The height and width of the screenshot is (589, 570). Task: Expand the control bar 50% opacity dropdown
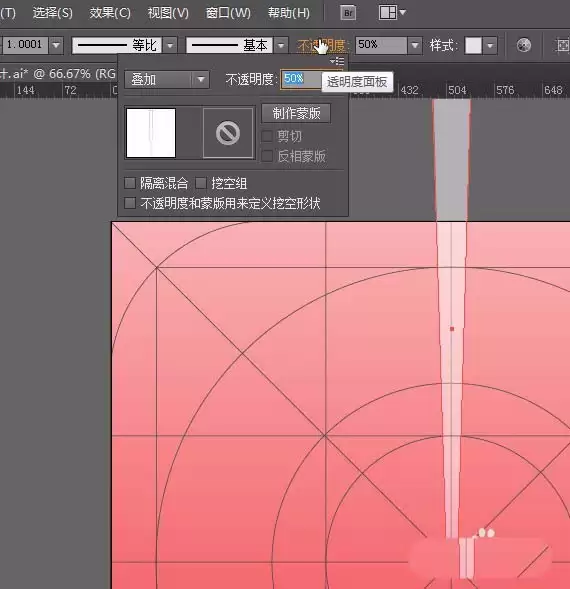click(x=415, y=45)
